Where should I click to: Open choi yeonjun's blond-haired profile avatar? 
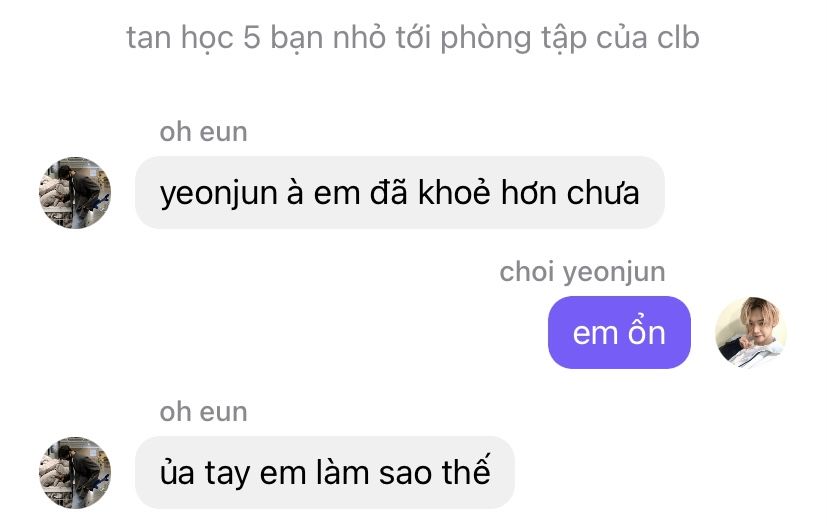(x=751, y=332)
